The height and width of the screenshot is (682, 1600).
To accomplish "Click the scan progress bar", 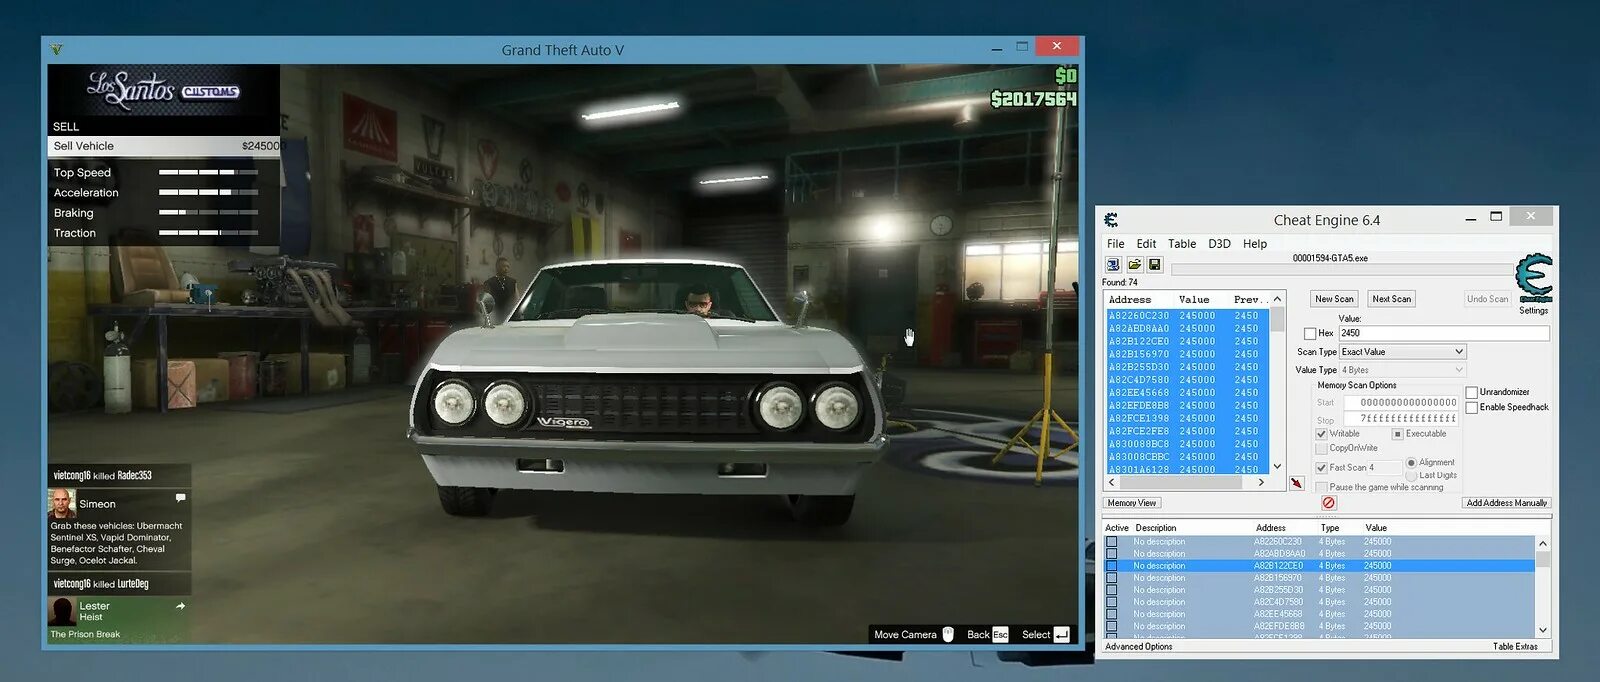I will click(1342, 269).
